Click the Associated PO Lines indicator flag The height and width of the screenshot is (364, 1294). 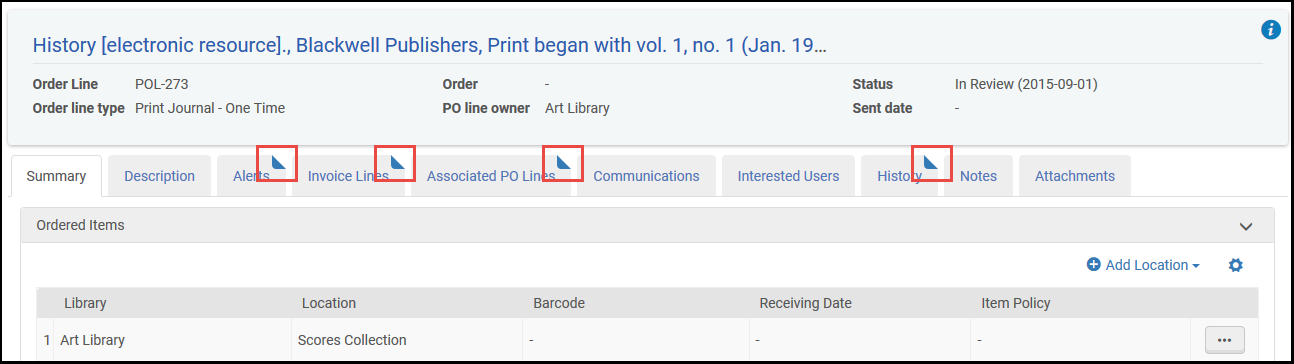point(564,162)
